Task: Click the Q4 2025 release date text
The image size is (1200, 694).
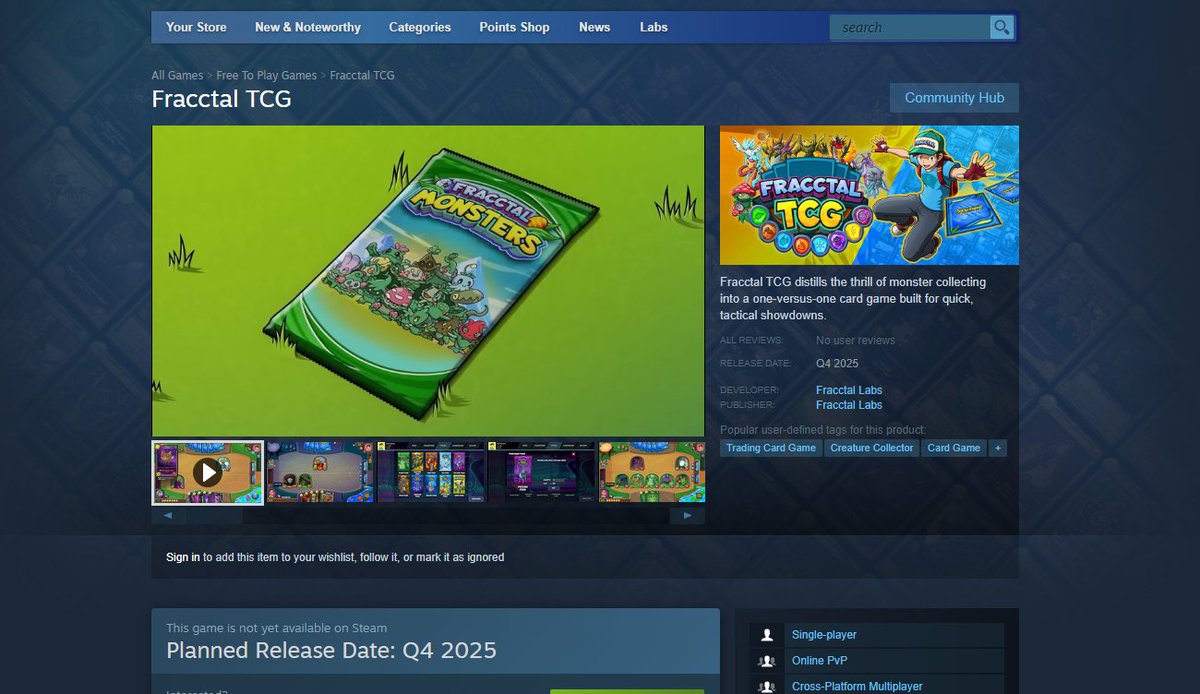Action: pyautogui.click(x=837, y=363)
